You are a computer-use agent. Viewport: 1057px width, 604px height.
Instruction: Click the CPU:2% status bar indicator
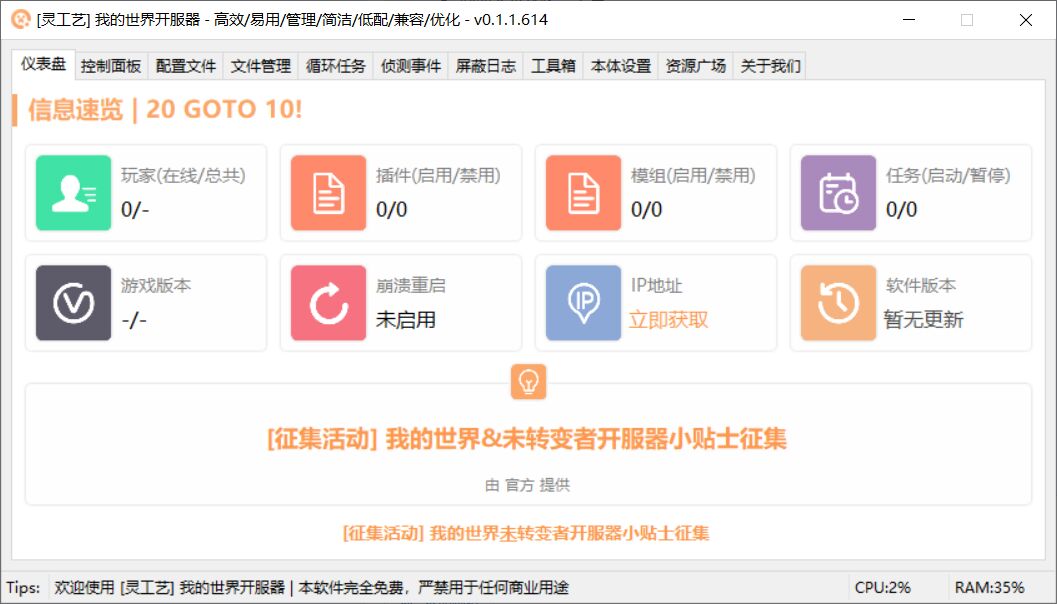pyautogui.click(x=882, y=588)
